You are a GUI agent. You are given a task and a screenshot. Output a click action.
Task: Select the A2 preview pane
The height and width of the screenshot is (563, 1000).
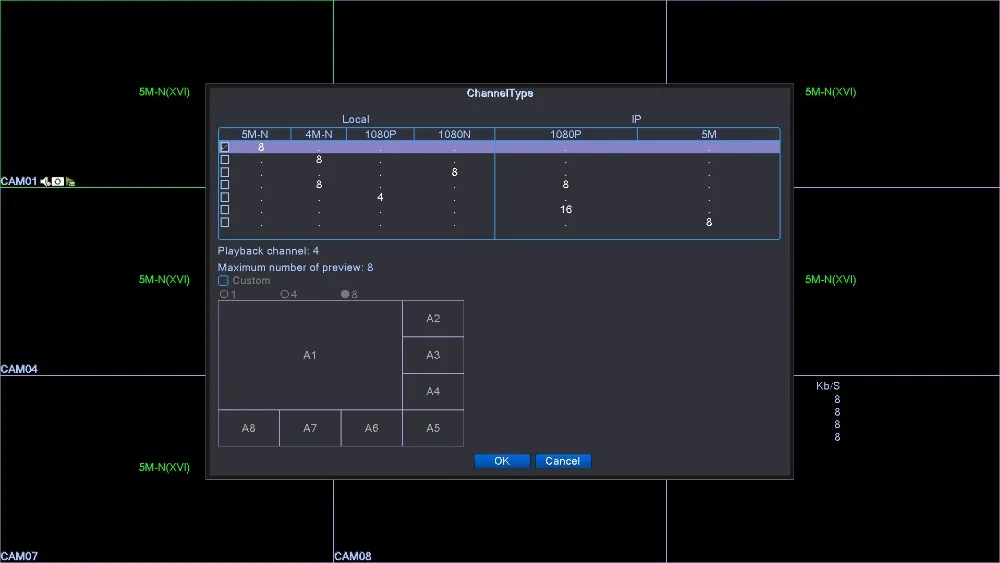coord(433,318)
